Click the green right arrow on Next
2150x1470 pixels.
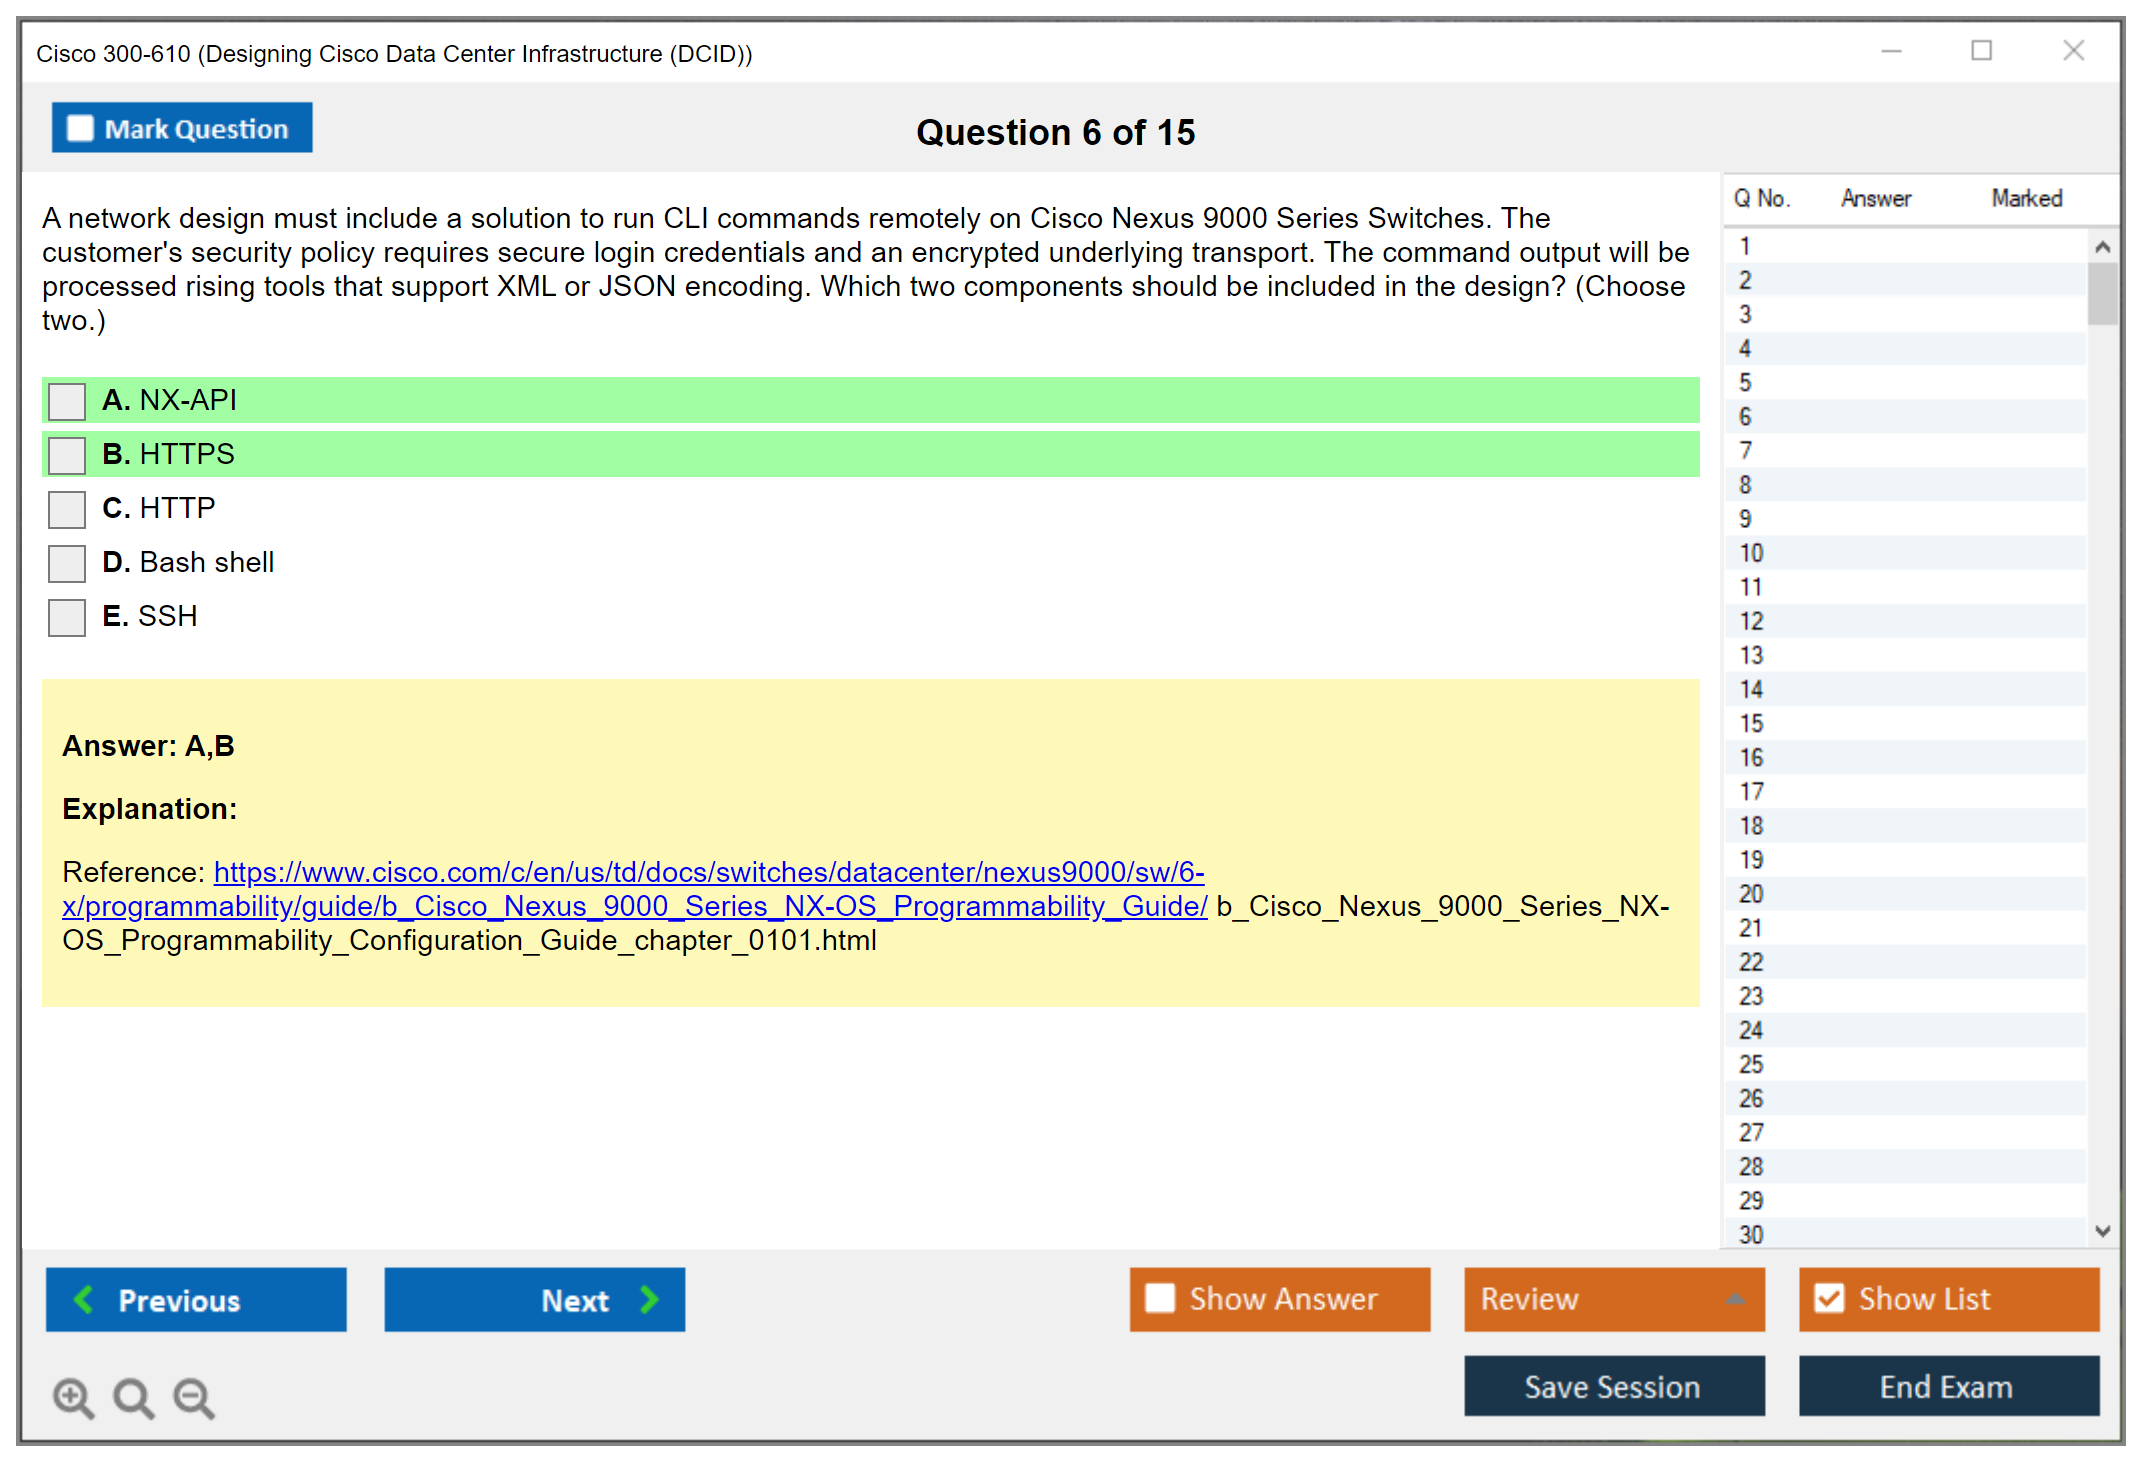[649, 1299]
